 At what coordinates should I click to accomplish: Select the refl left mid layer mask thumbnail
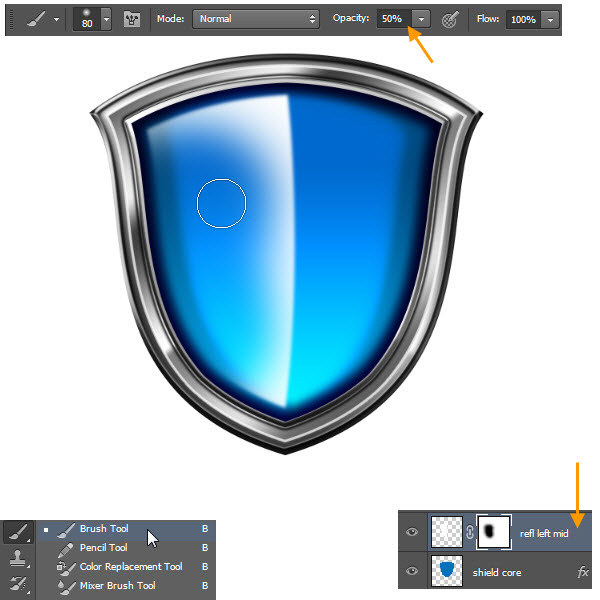coord(495,533)
